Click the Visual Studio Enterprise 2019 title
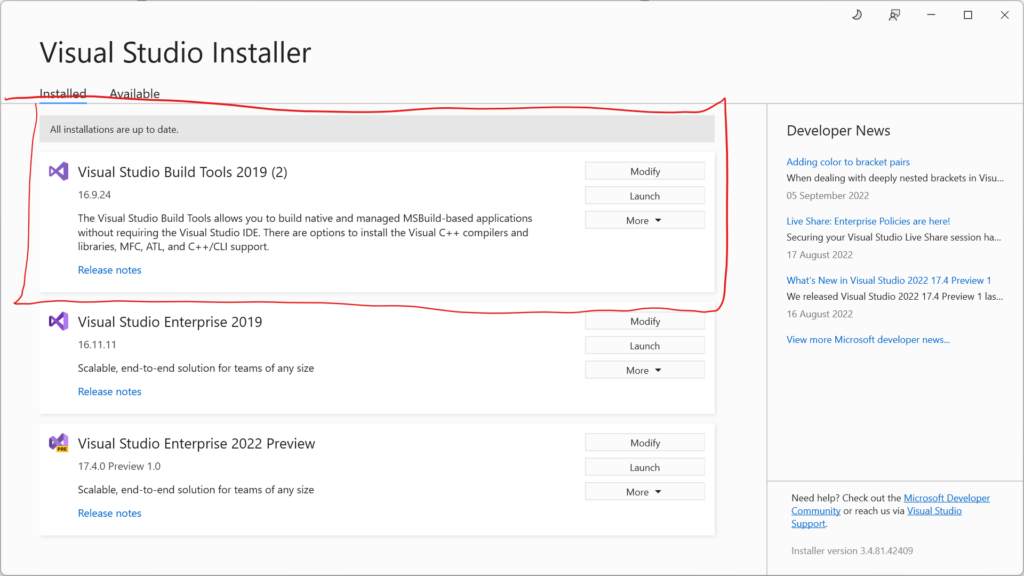Screen dimensions: 1024x576 click(170, 322)
